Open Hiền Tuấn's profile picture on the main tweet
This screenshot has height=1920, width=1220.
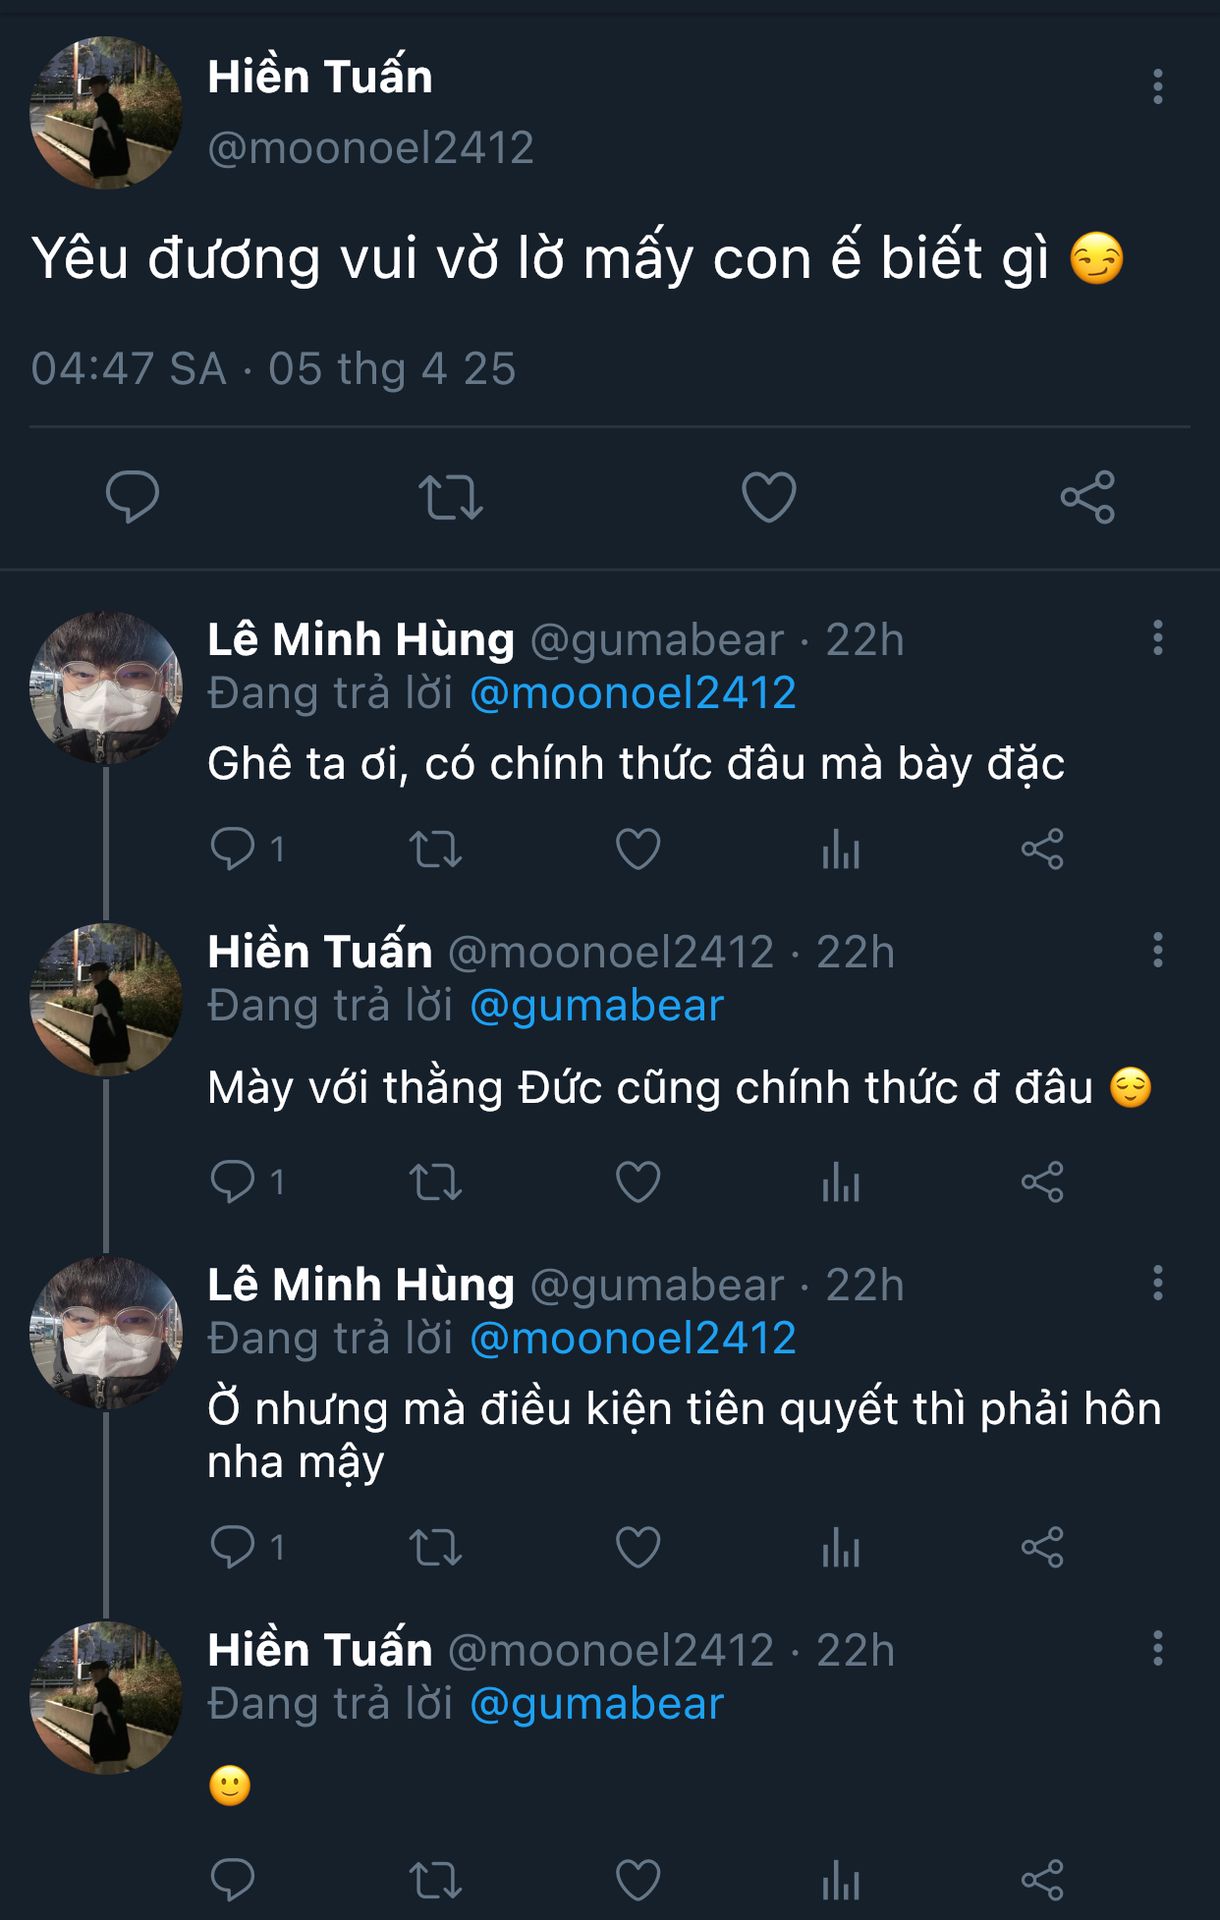106,113
